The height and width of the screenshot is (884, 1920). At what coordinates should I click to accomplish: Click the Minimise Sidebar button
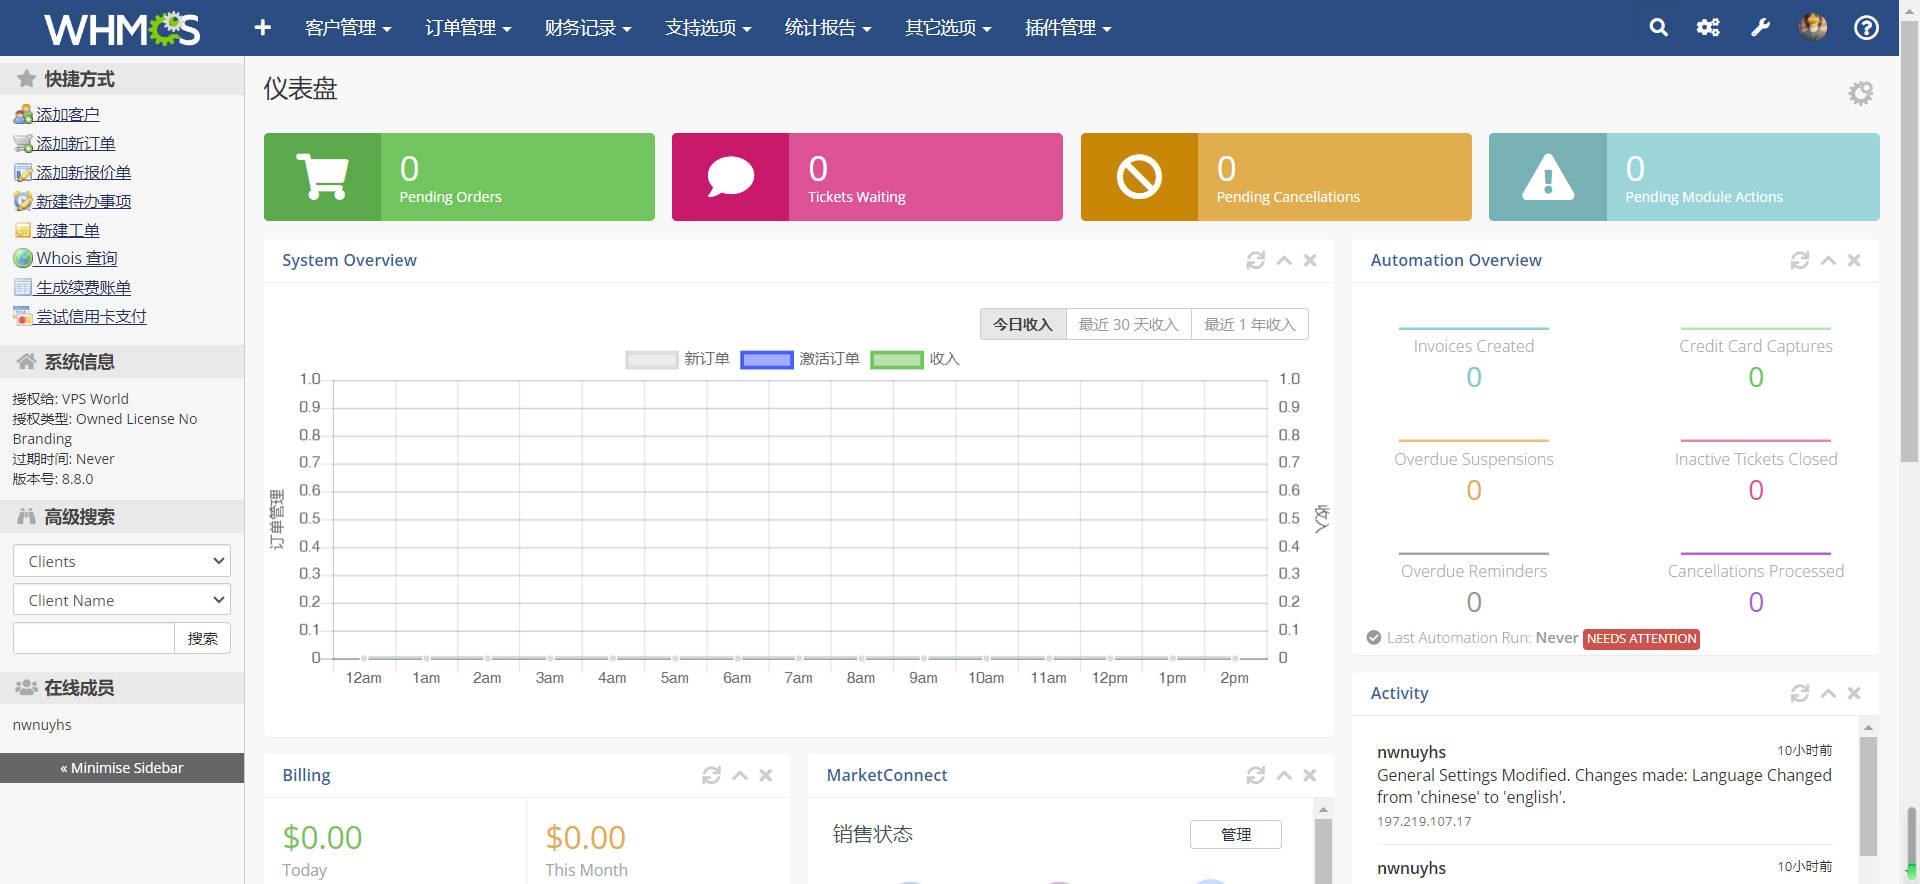click(122, 768)
